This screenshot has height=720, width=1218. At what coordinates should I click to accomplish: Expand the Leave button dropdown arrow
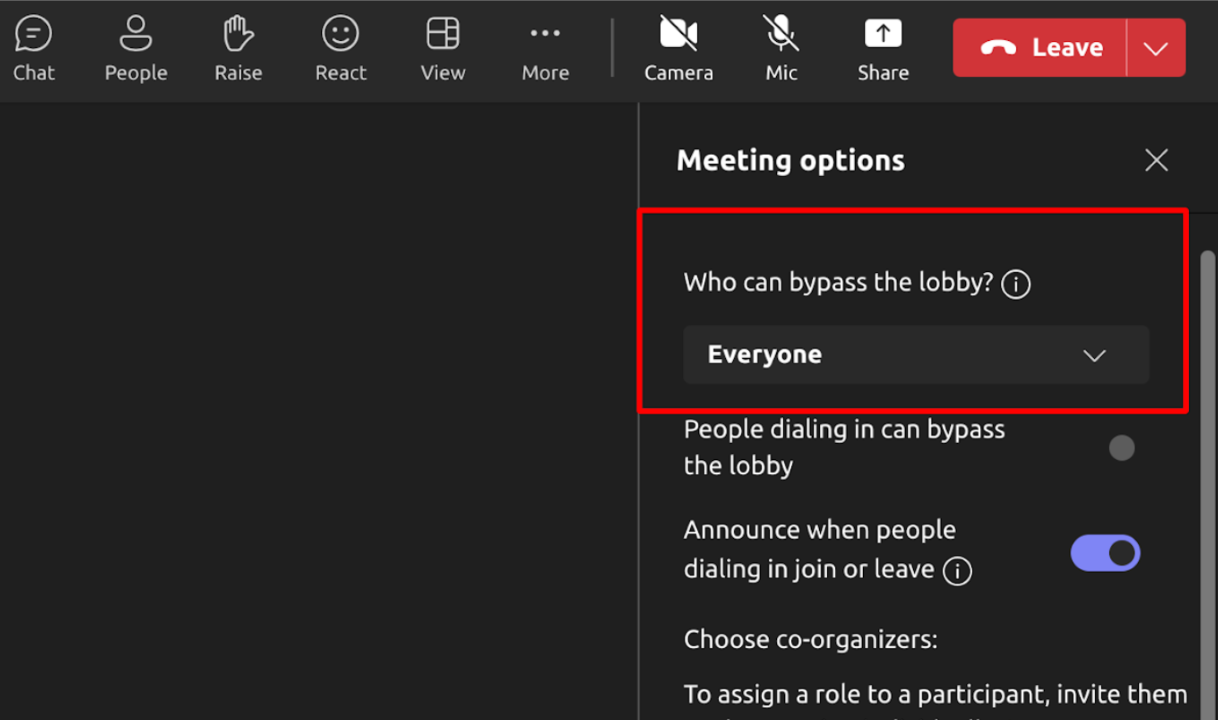1156,48
